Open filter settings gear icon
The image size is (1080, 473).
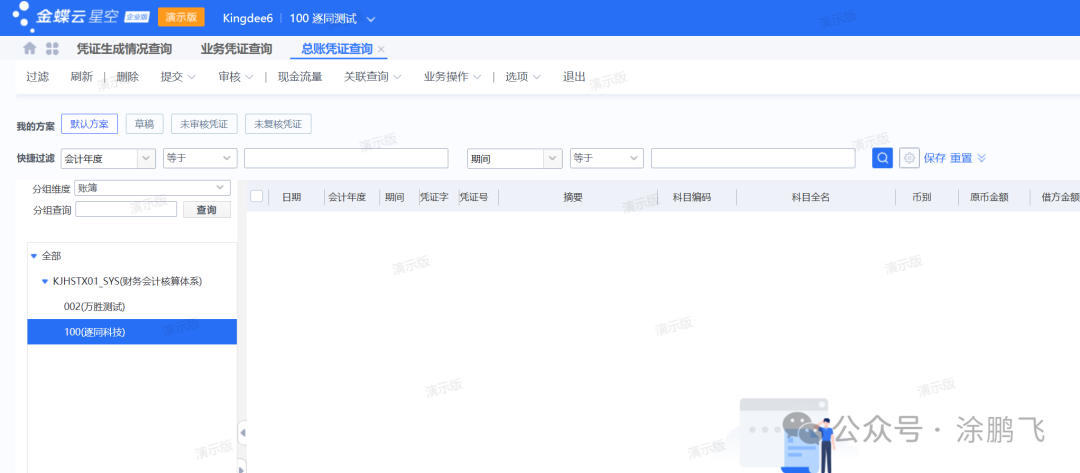tap(909, 158)
